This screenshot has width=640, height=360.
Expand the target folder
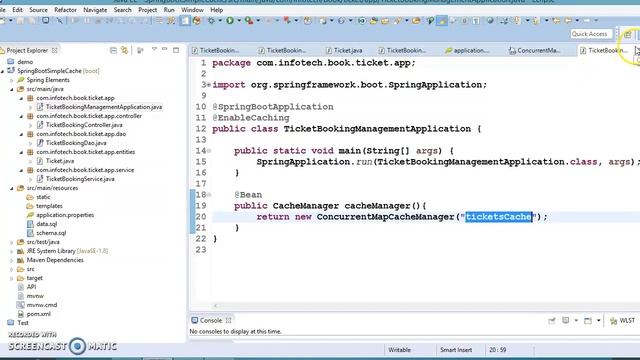(12, 278)
